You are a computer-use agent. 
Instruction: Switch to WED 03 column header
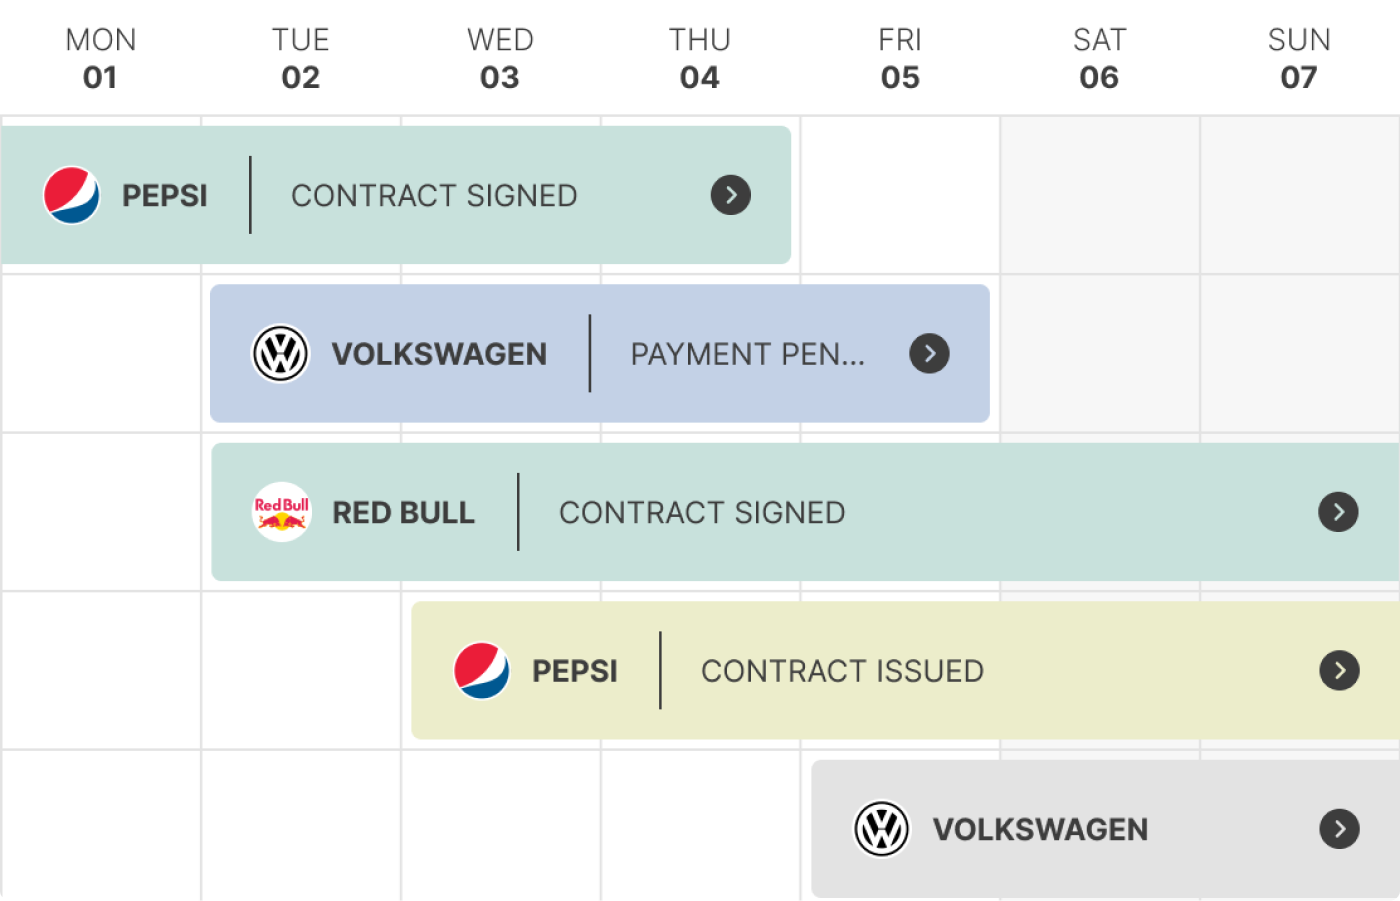coord(500,59)
